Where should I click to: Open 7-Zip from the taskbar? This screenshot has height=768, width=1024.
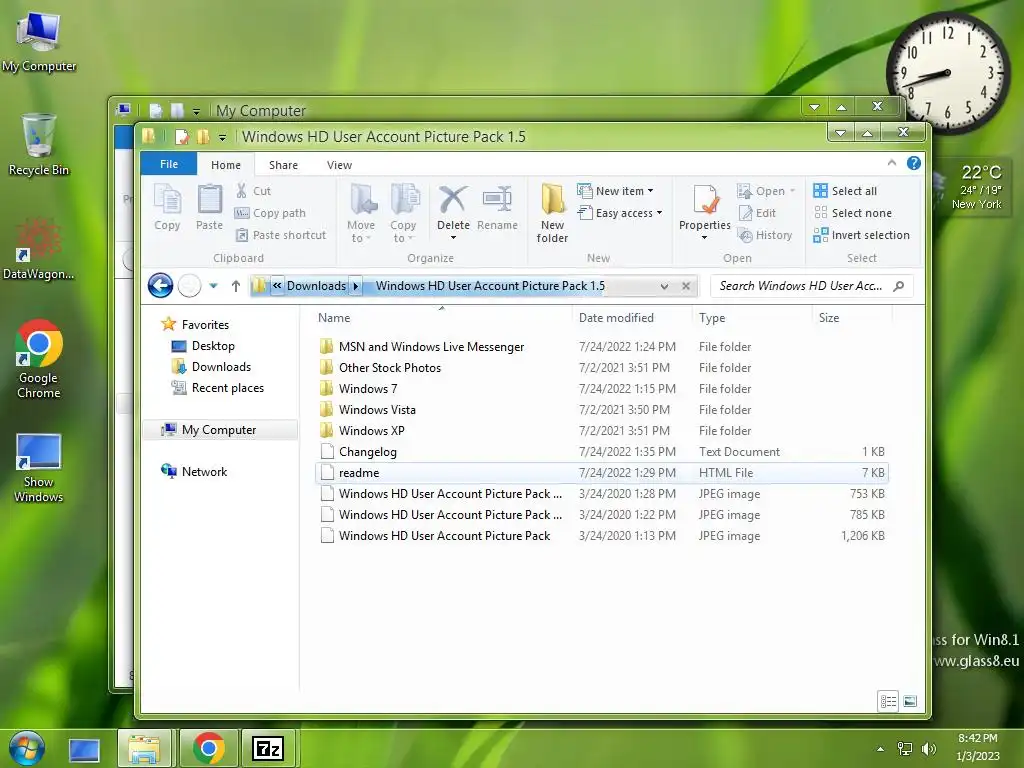[x=268, y=748]
